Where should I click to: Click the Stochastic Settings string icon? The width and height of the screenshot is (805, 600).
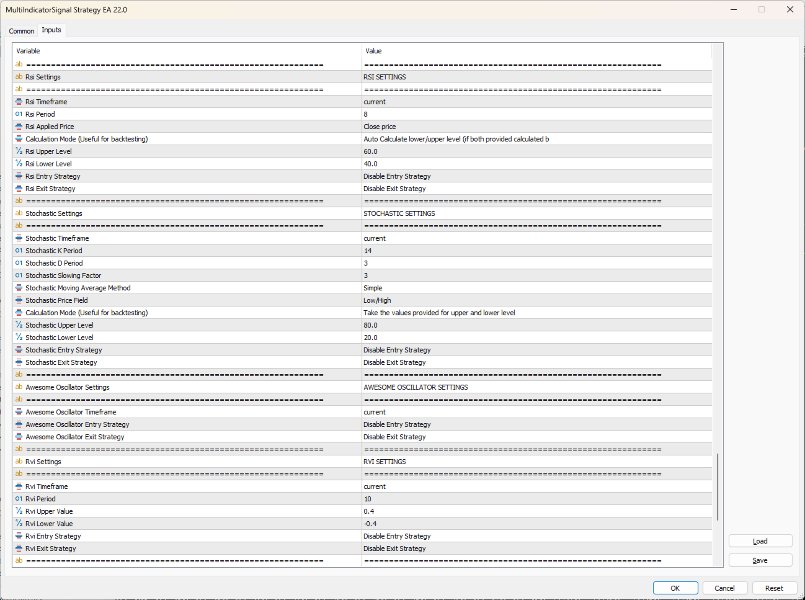click(19, 214)
